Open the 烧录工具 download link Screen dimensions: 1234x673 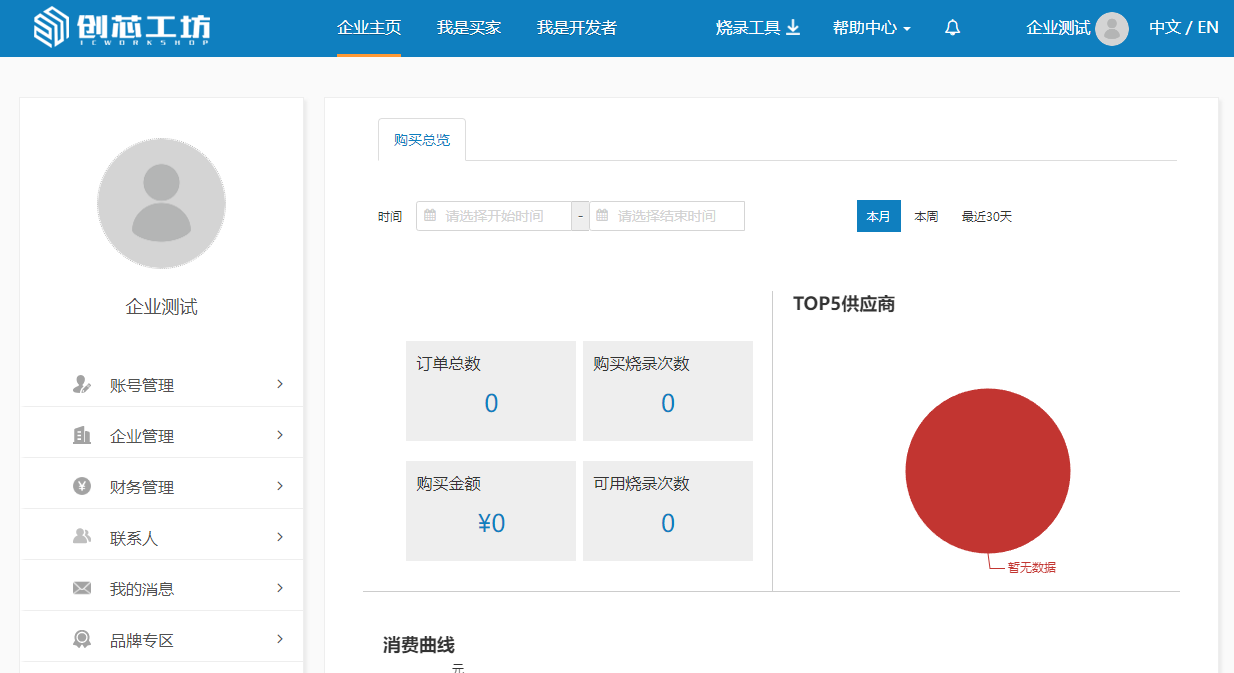pos(758,28)
